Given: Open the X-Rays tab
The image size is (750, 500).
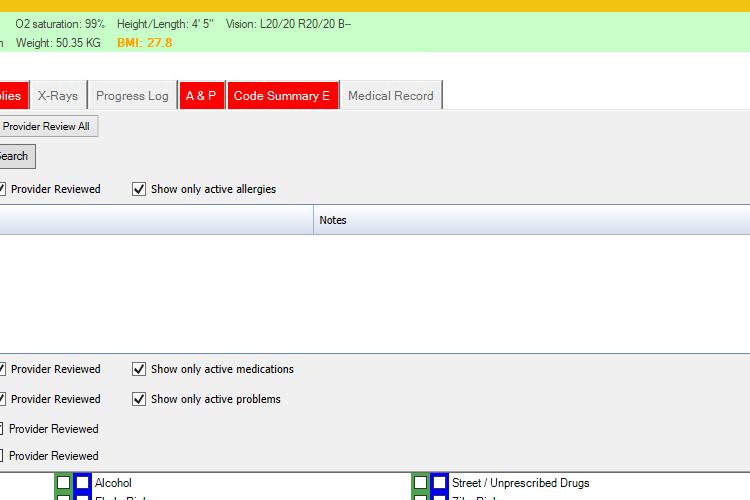Looking at the screenshot, I should point(58,95).
